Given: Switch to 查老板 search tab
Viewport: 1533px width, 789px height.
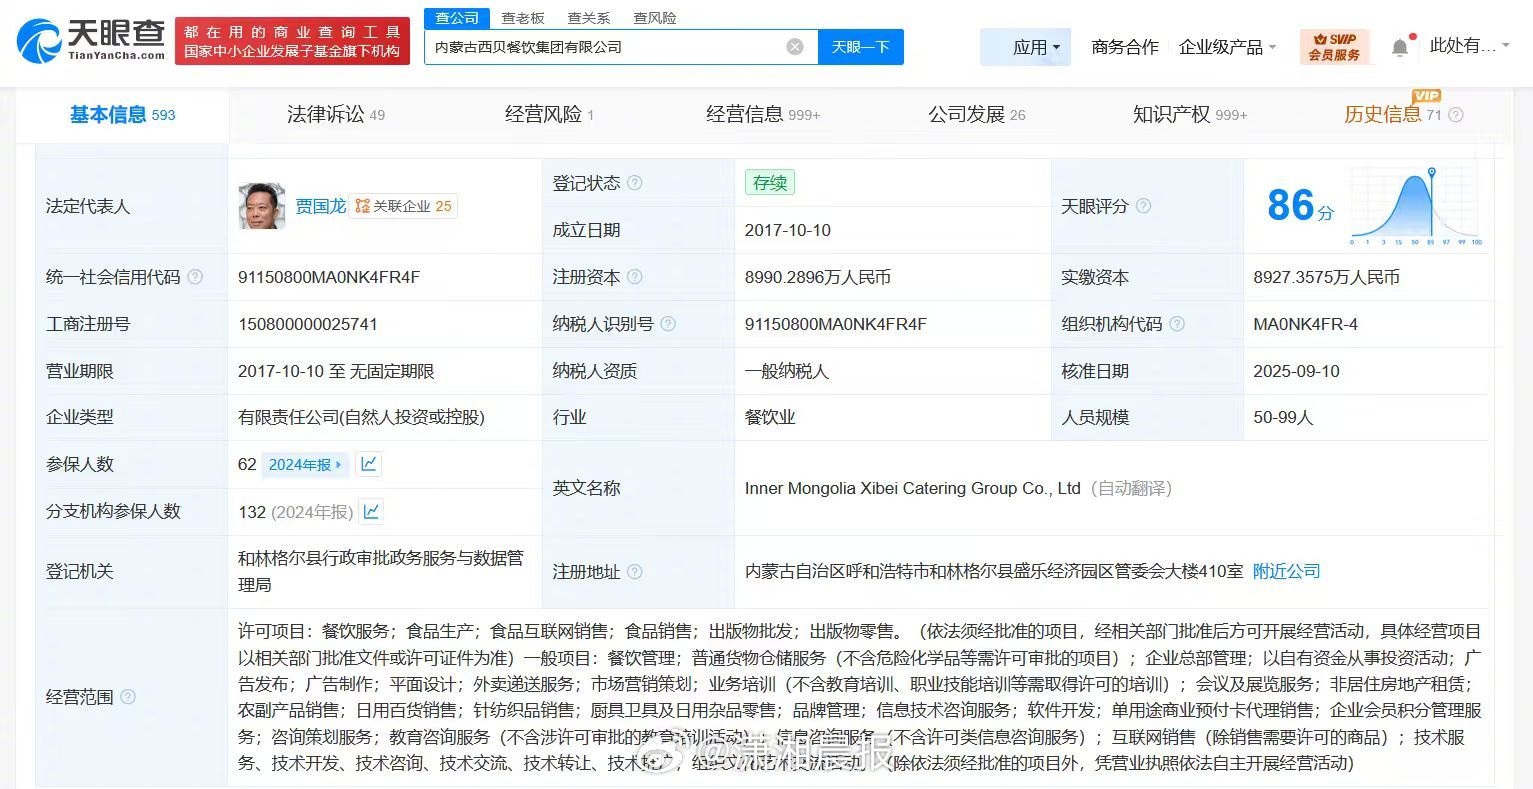Looking at the screenshot, I should (x=523, y=18).
